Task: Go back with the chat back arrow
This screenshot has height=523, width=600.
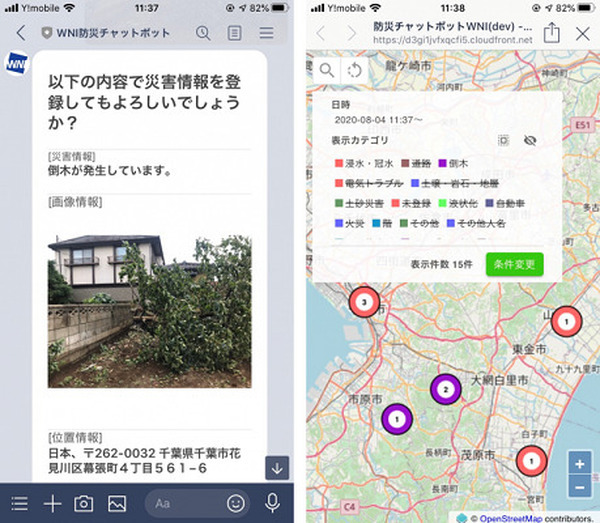Action: (21, 33)
